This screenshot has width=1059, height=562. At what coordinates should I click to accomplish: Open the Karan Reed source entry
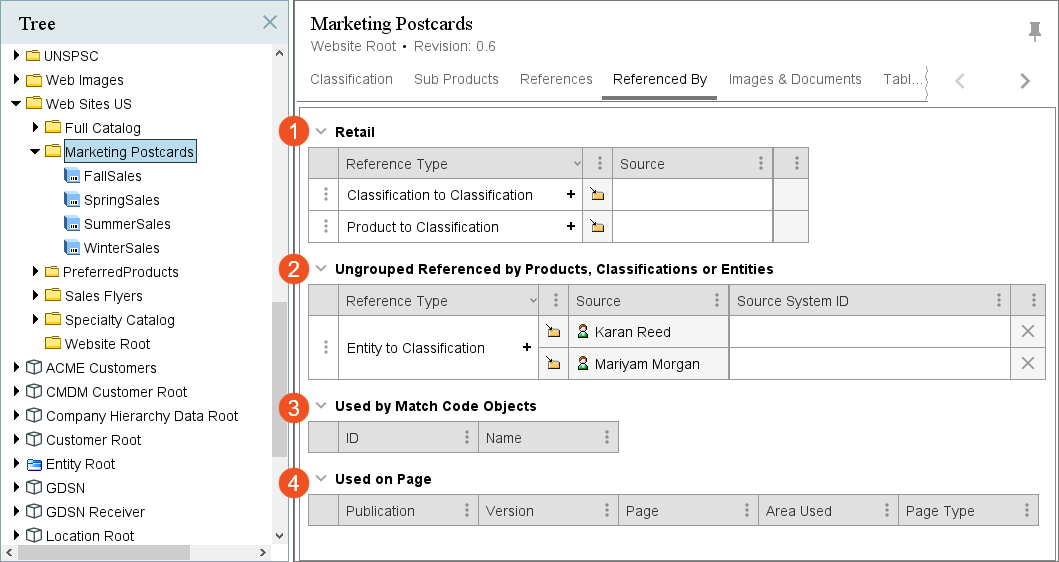(x=632, y=332)
